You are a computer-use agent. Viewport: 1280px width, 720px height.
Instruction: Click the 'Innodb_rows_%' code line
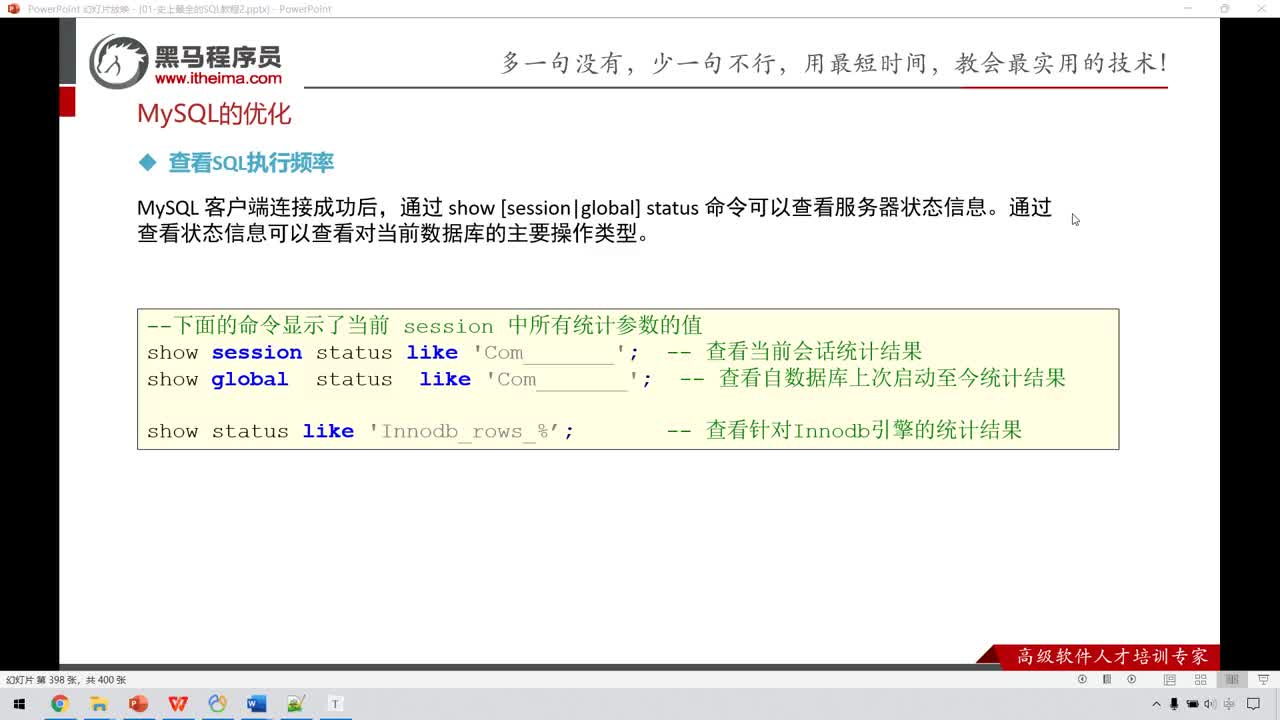[361, 431]
